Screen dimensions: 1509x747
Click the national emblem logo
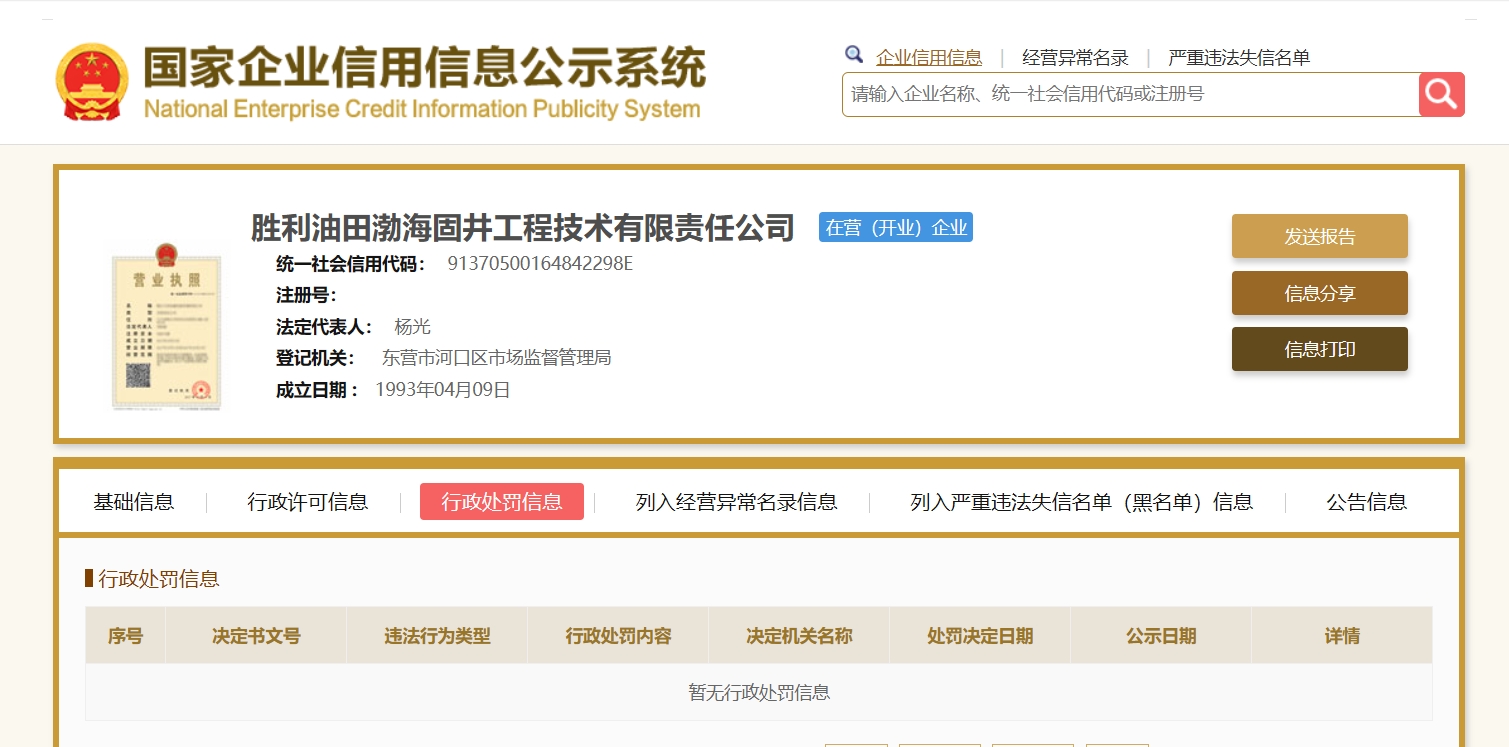tap(92, 83)
